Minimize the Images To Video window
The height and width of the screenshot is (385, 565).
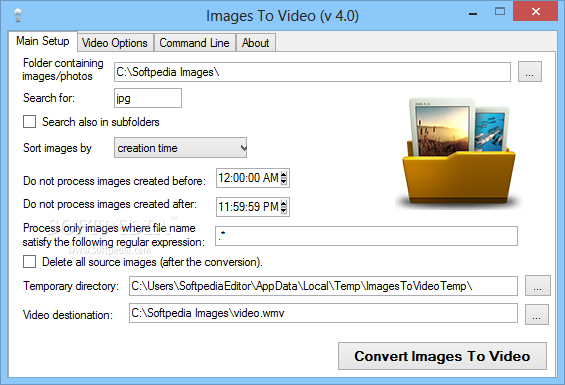[473, 13]
